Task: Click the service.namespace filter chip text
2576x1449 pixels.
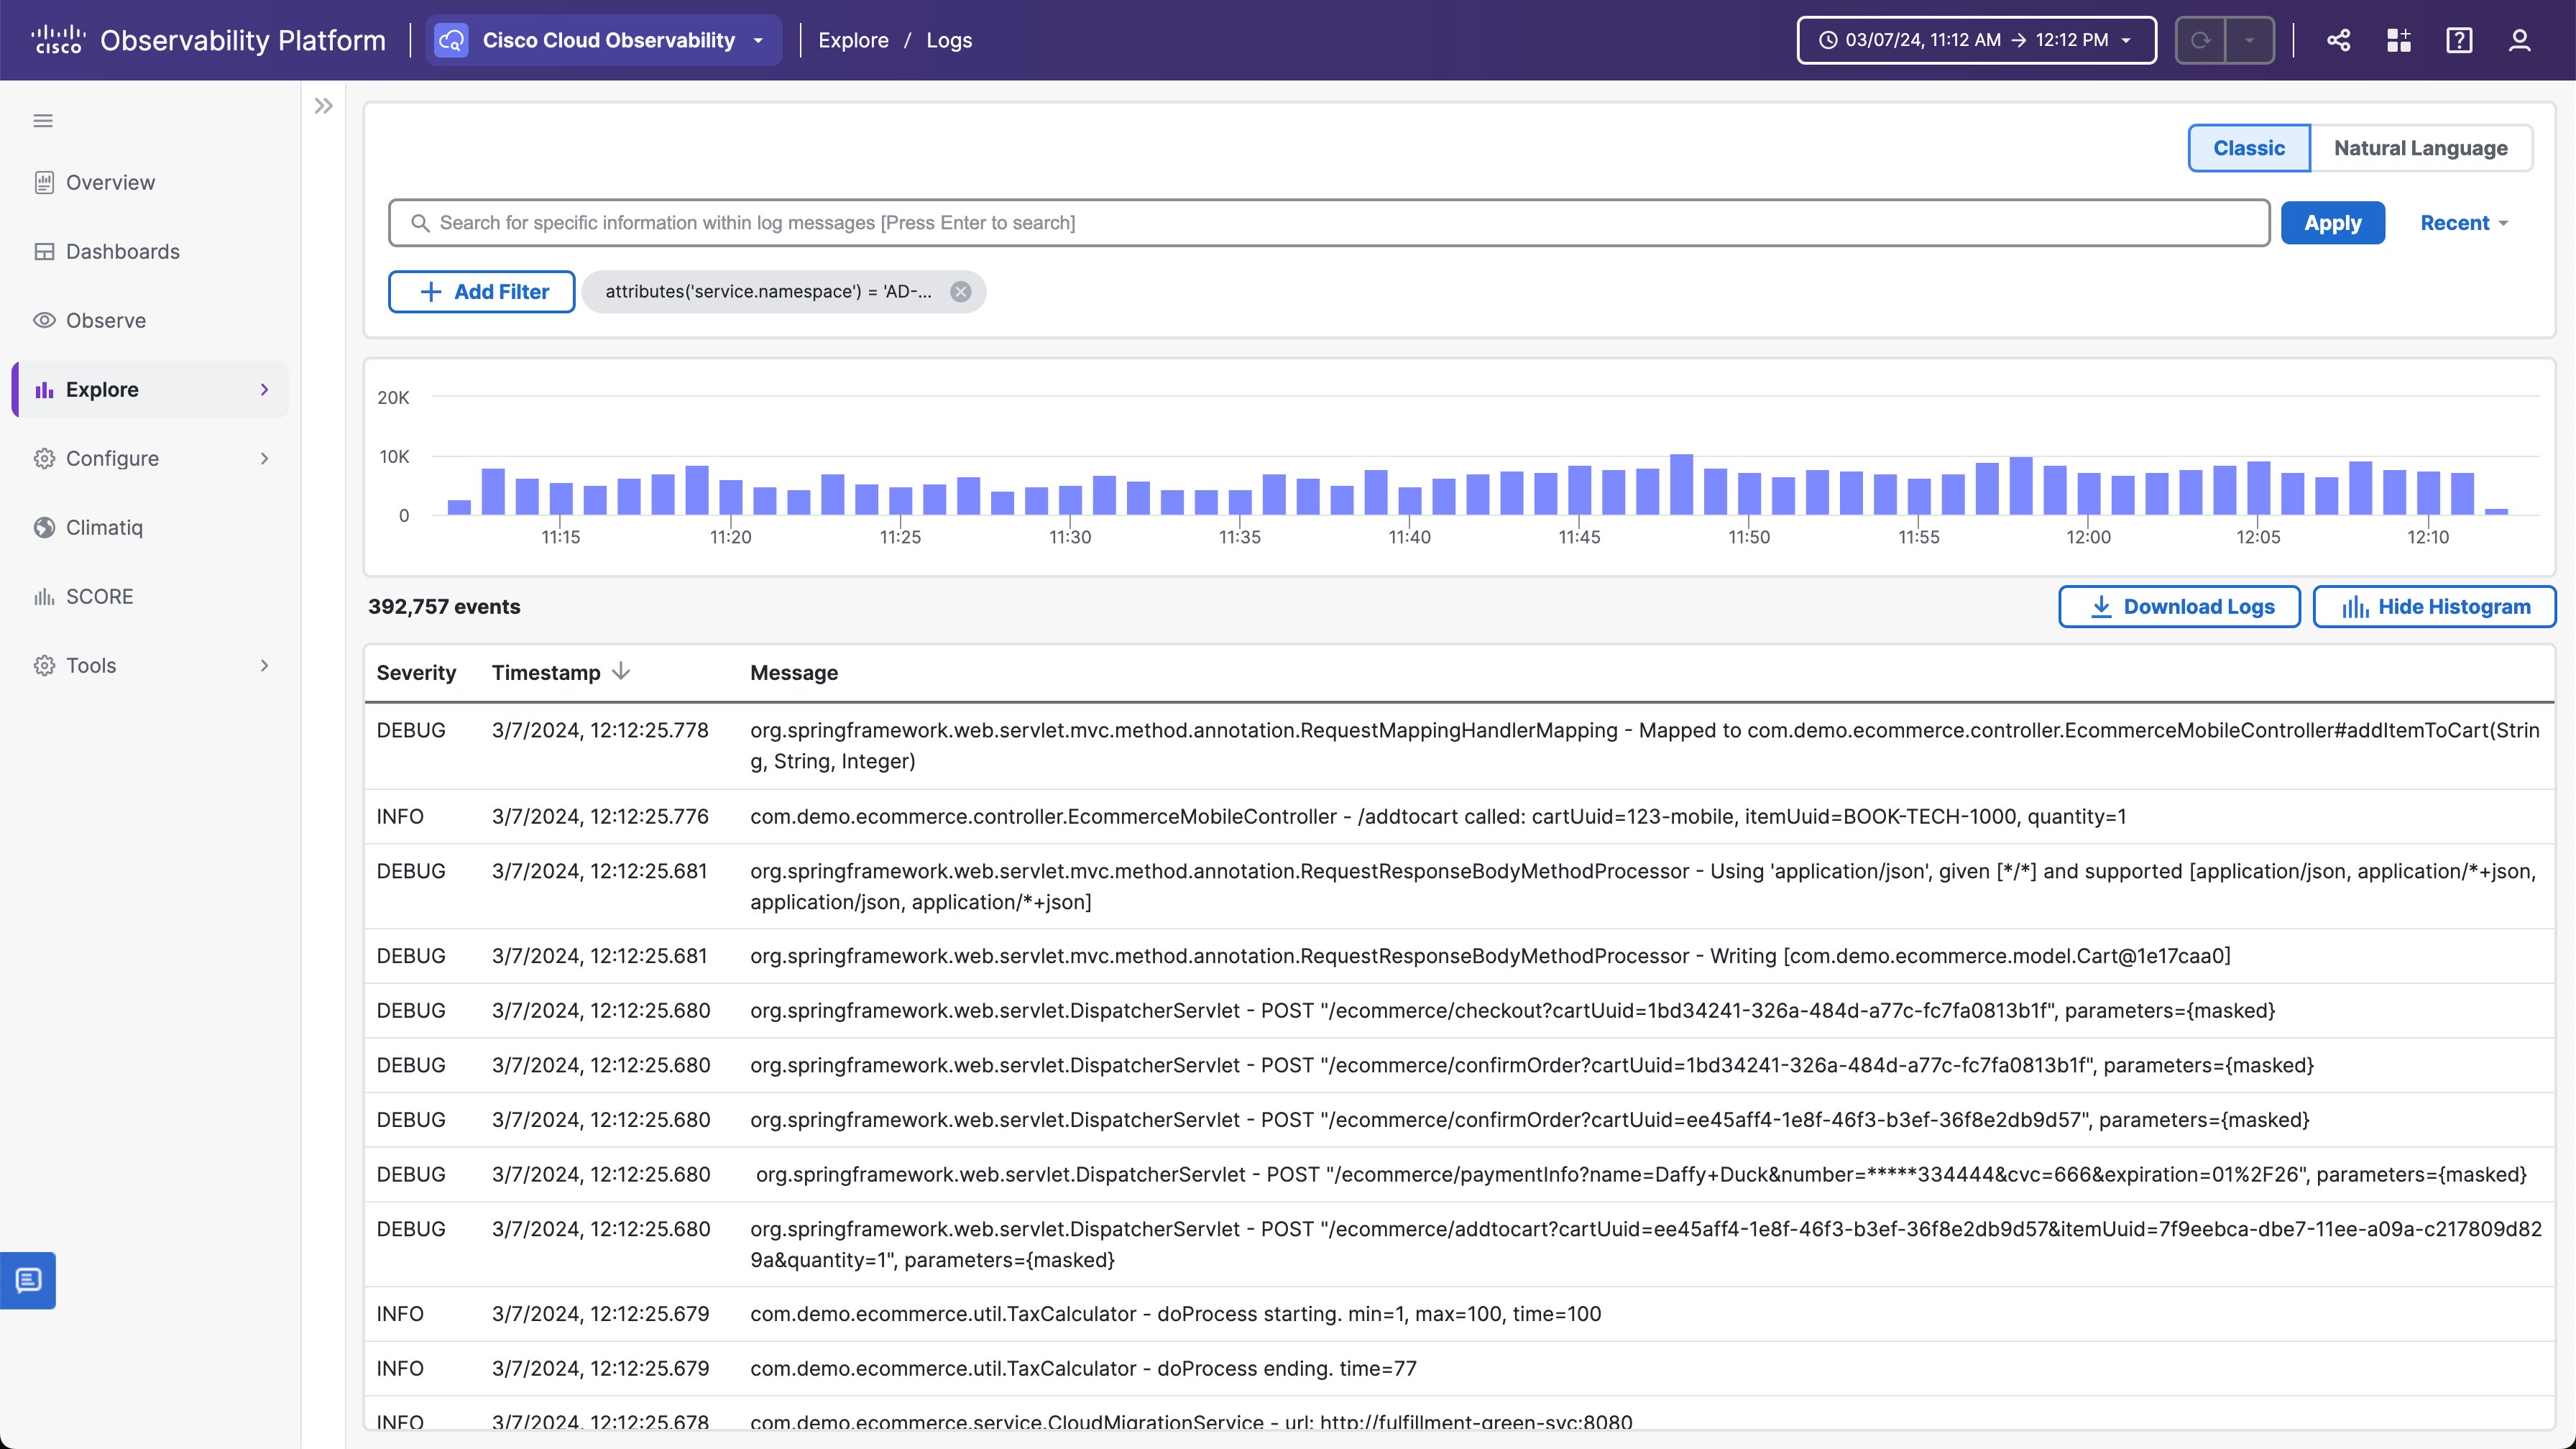Action: pyautogui.click(x=768, y=291)
